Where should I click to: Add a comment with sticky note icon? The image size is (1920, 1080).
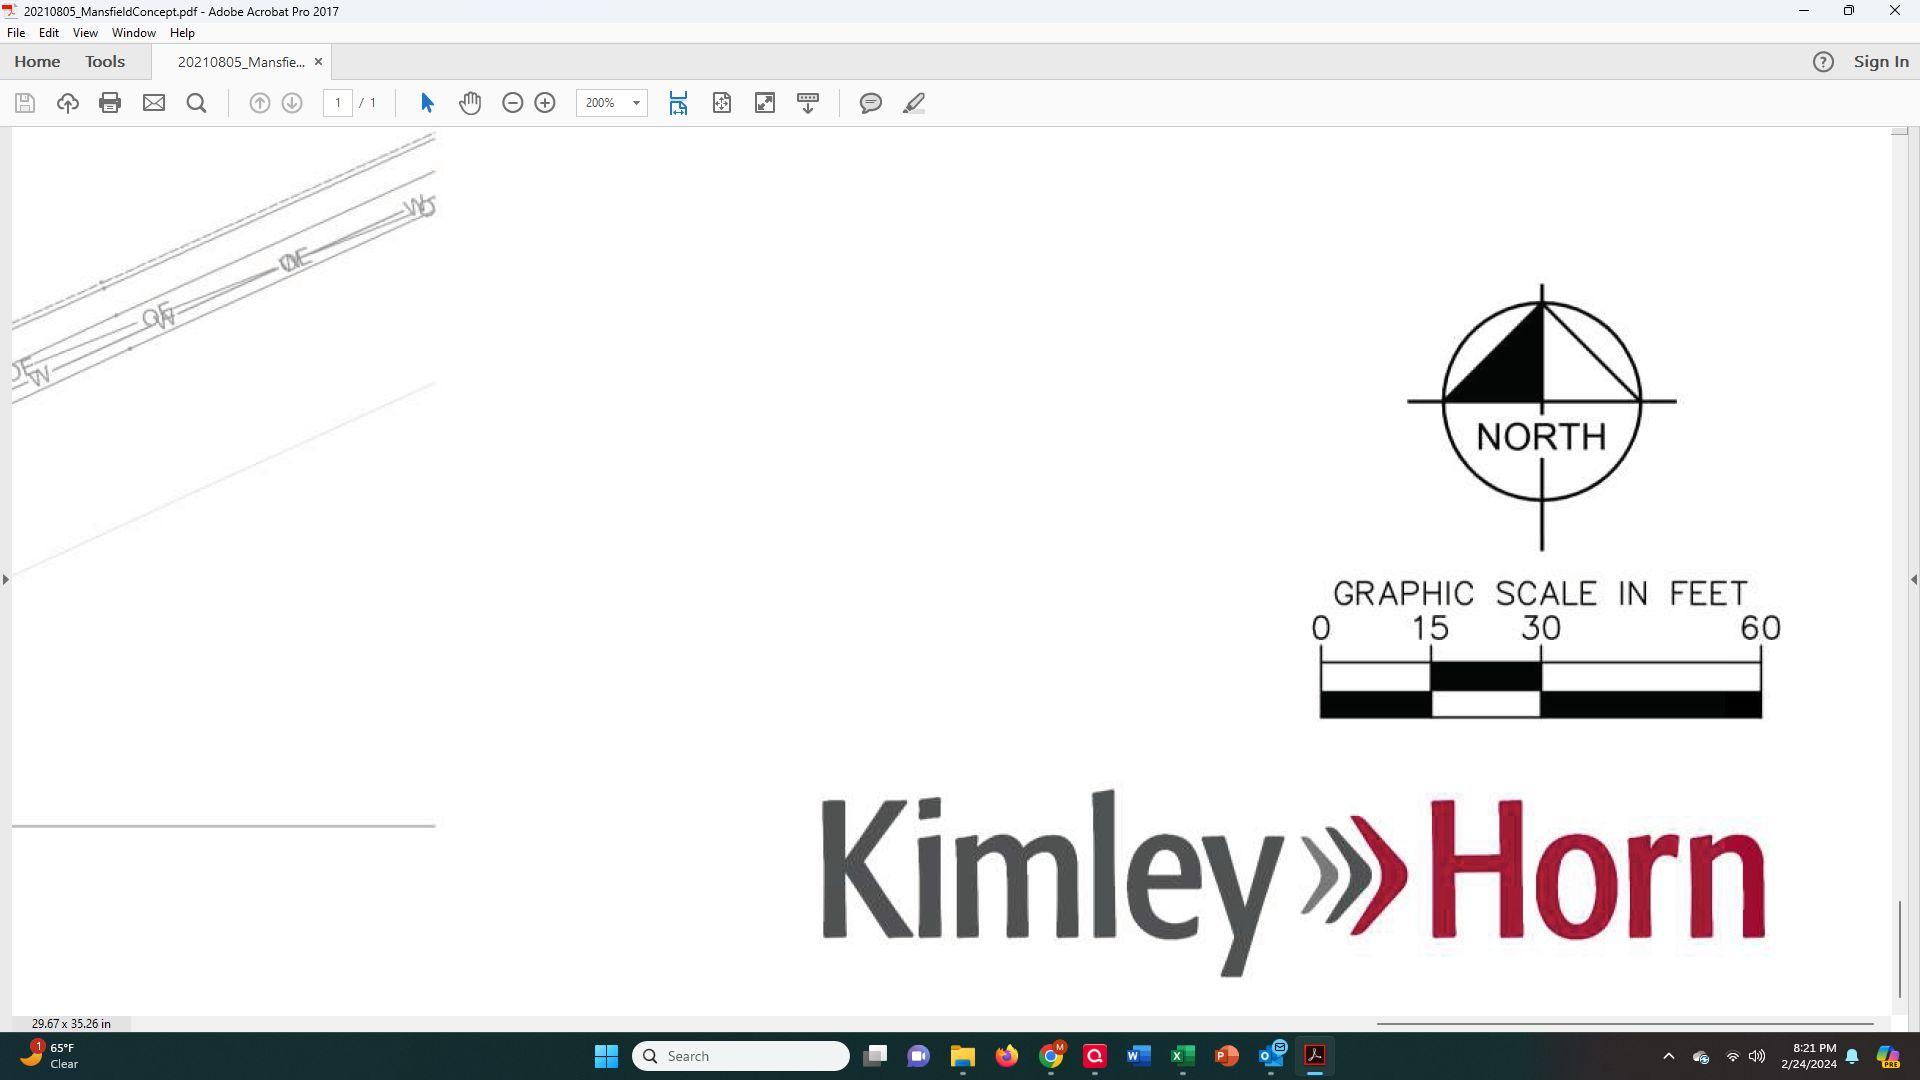click(x=871, y=103)
